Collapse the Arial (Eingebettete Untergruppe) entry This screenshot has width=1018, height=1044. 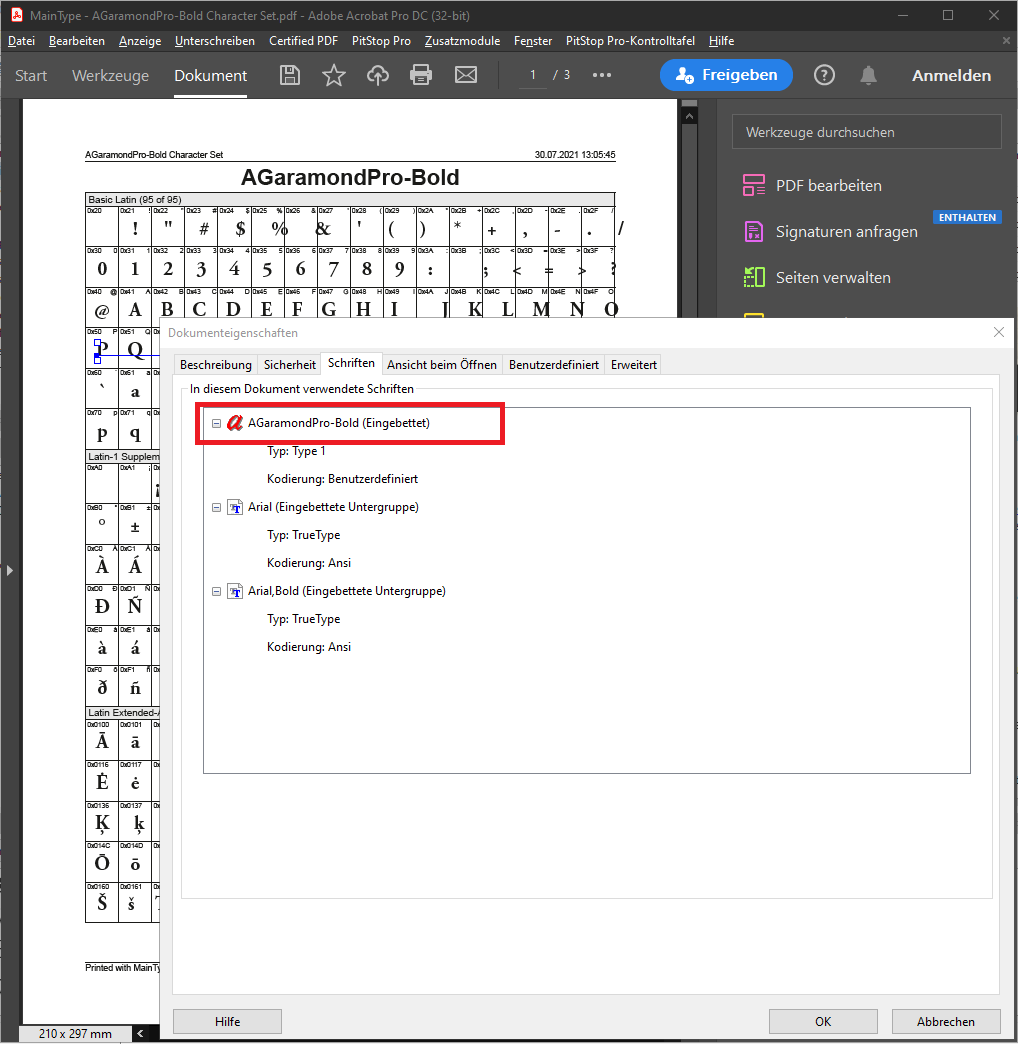(216, 507)
